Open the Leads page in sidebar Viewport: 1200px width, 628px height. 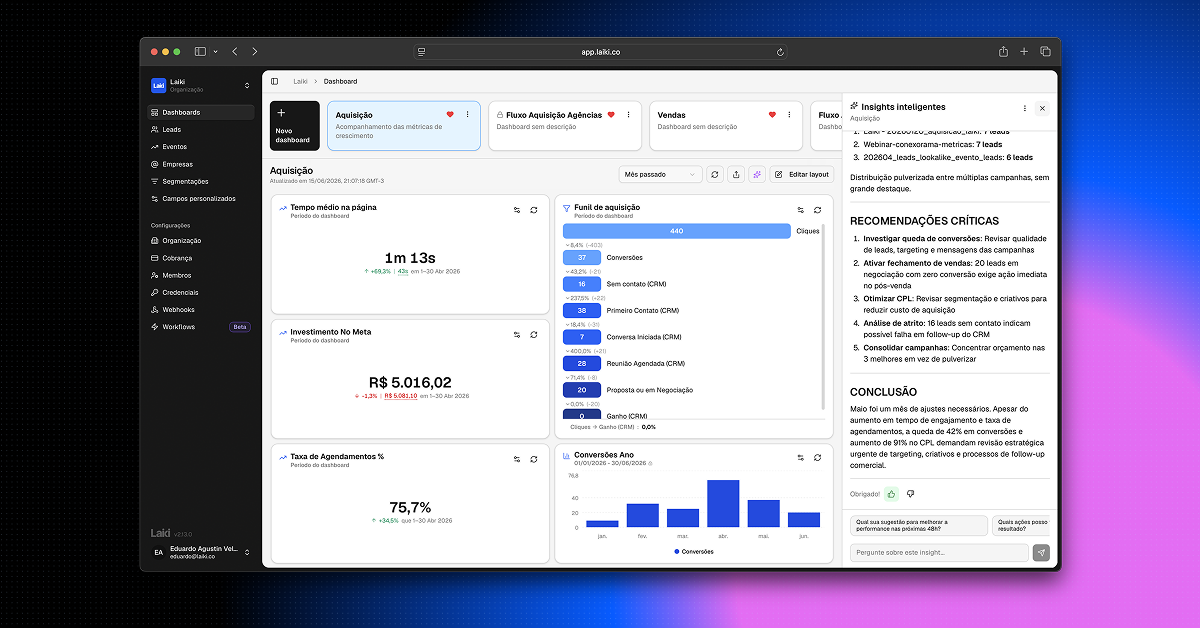[200, 129]
